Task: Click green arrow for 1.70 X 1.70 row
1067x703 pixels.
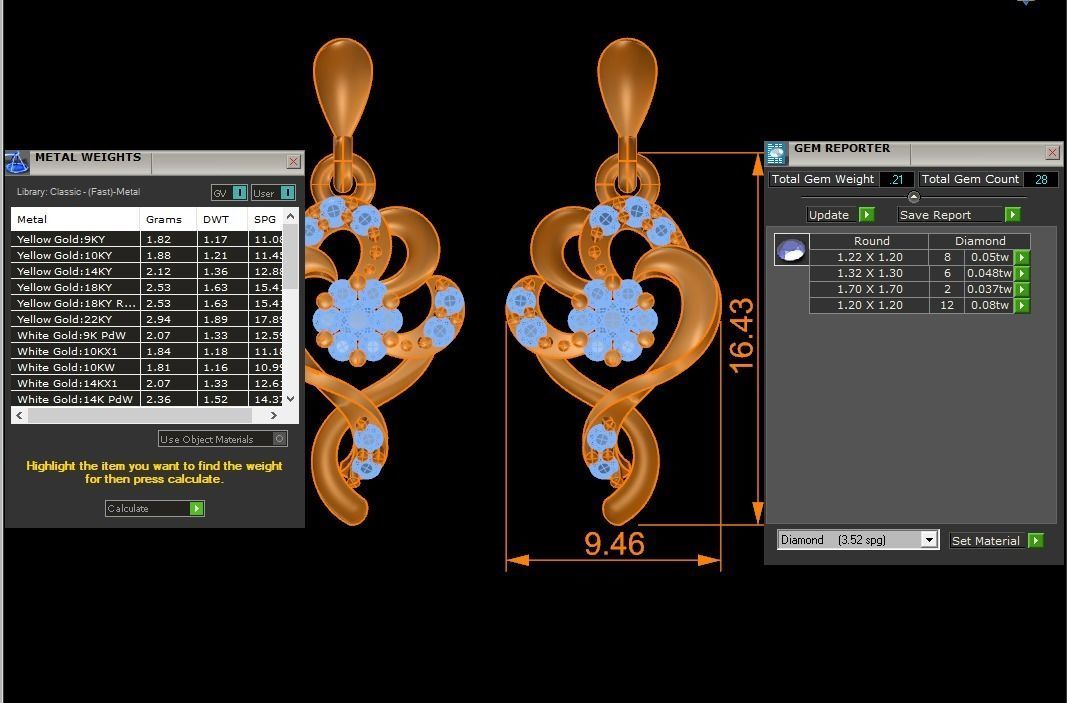Action: [1021, 289]
